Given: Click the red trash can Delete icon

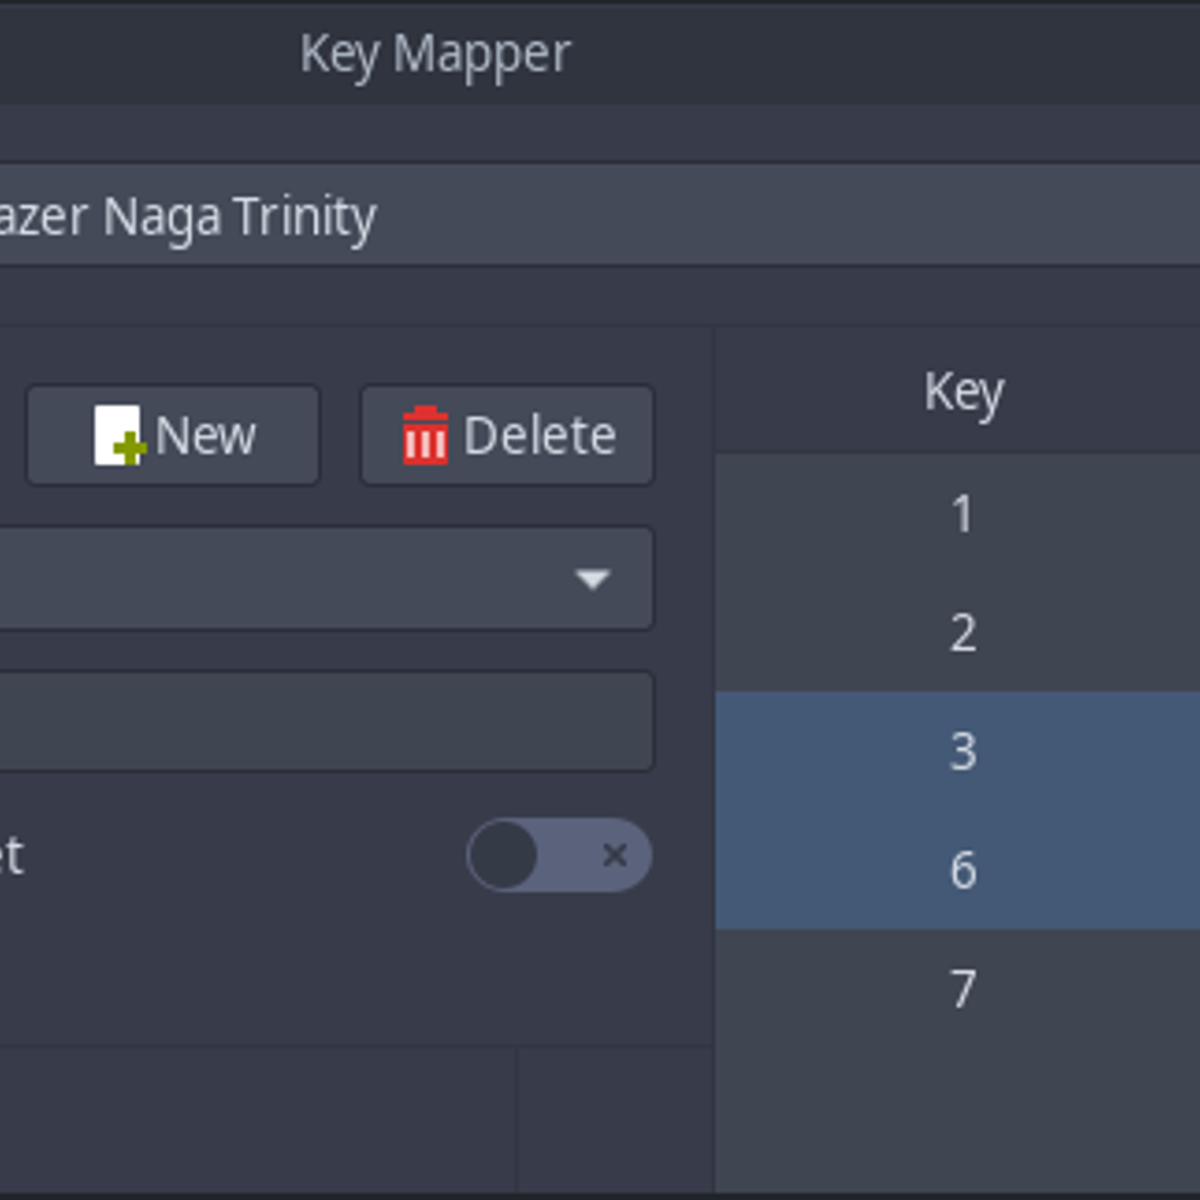Looking at the screenshot, I should [424, 434].
